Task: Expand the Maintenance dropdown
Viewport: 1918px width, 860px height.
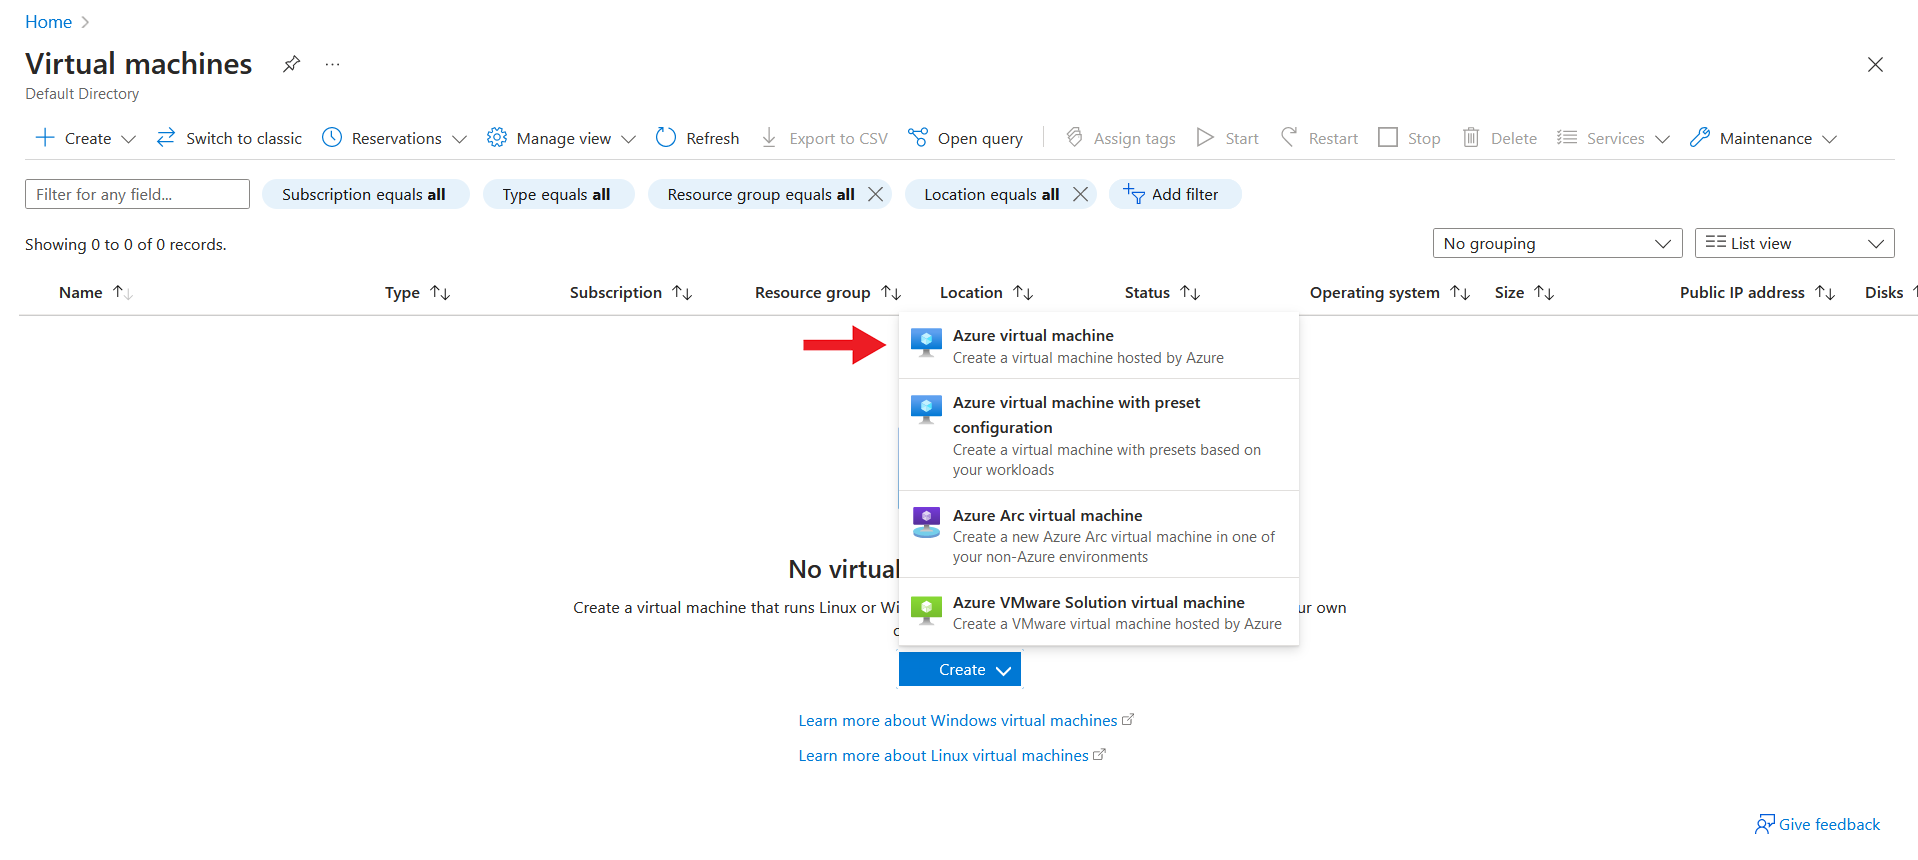Action: pyautogui.click(x=1763, y=138)
